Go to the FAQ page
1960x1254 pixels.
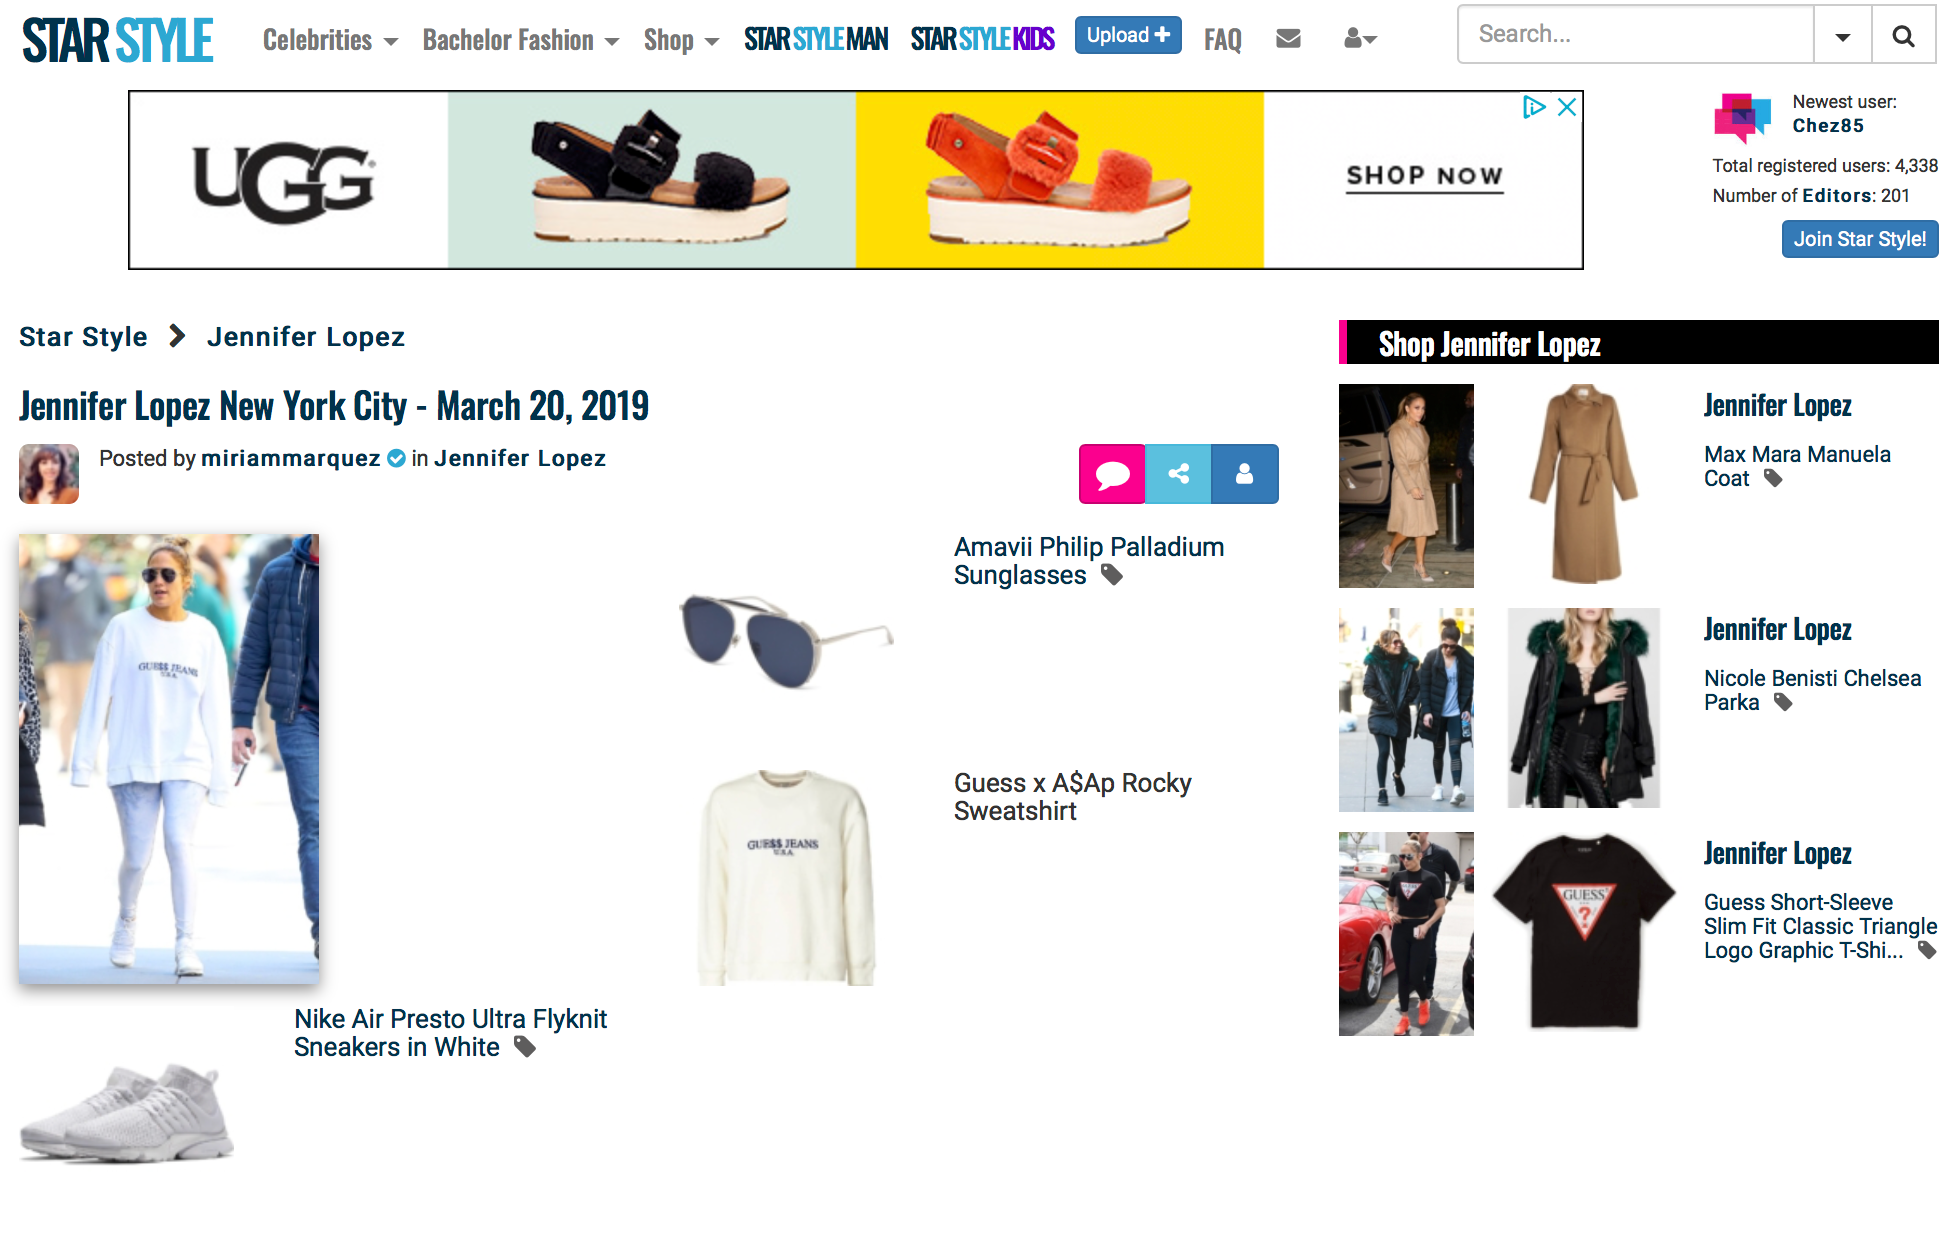[1222, 40]
